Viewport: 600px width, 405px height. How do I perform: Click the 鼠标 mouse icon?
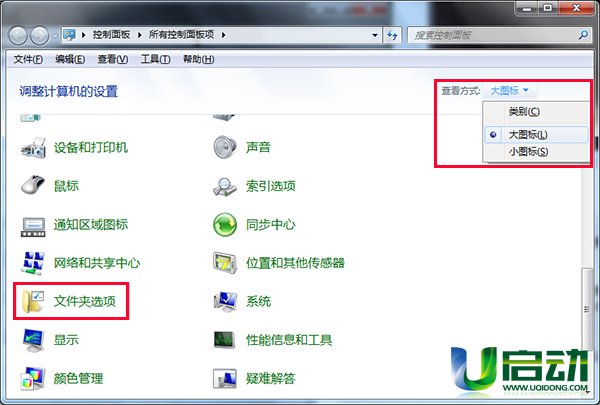(33, 186)
